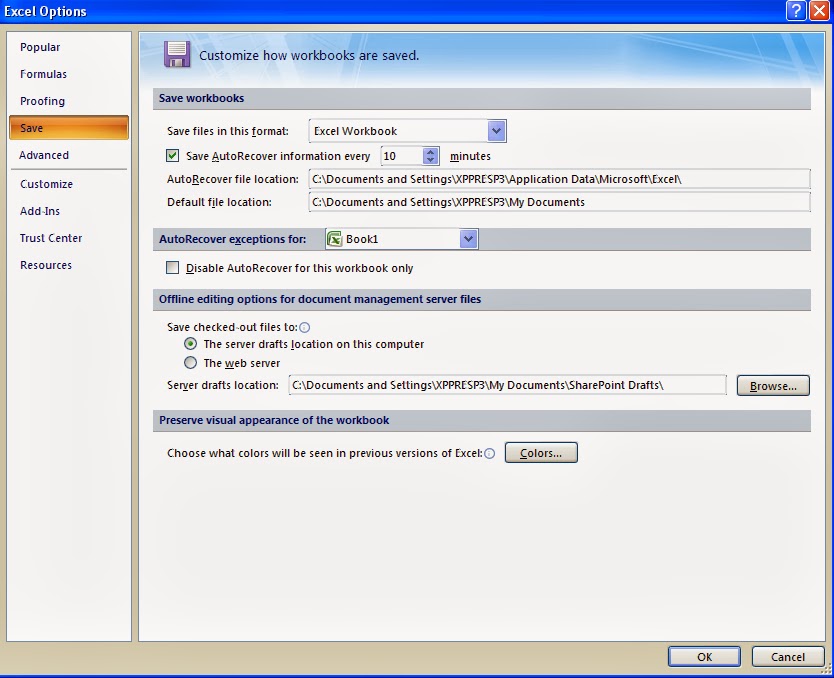
Task: Close the Excel Options dialog
Action: 819,11
